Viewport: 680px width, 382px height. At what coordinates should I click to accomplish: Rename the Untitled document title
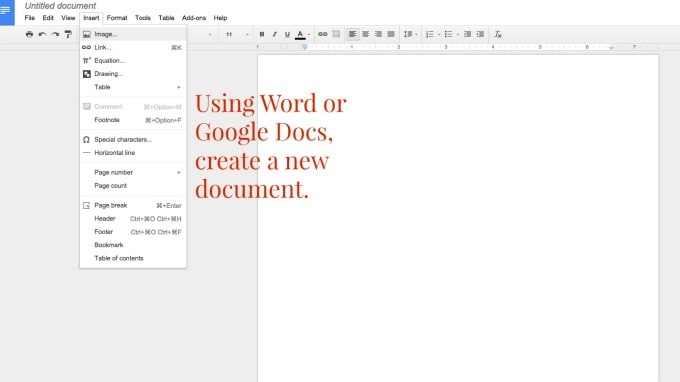(x=60, y=6)
